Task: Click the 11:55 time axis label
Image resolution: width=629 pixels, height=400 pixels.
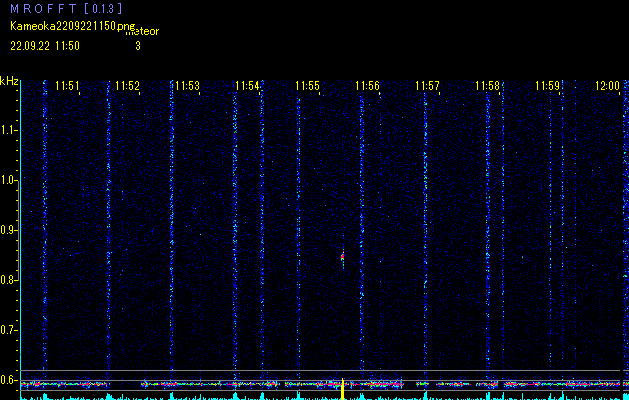Action: [307, 86]
